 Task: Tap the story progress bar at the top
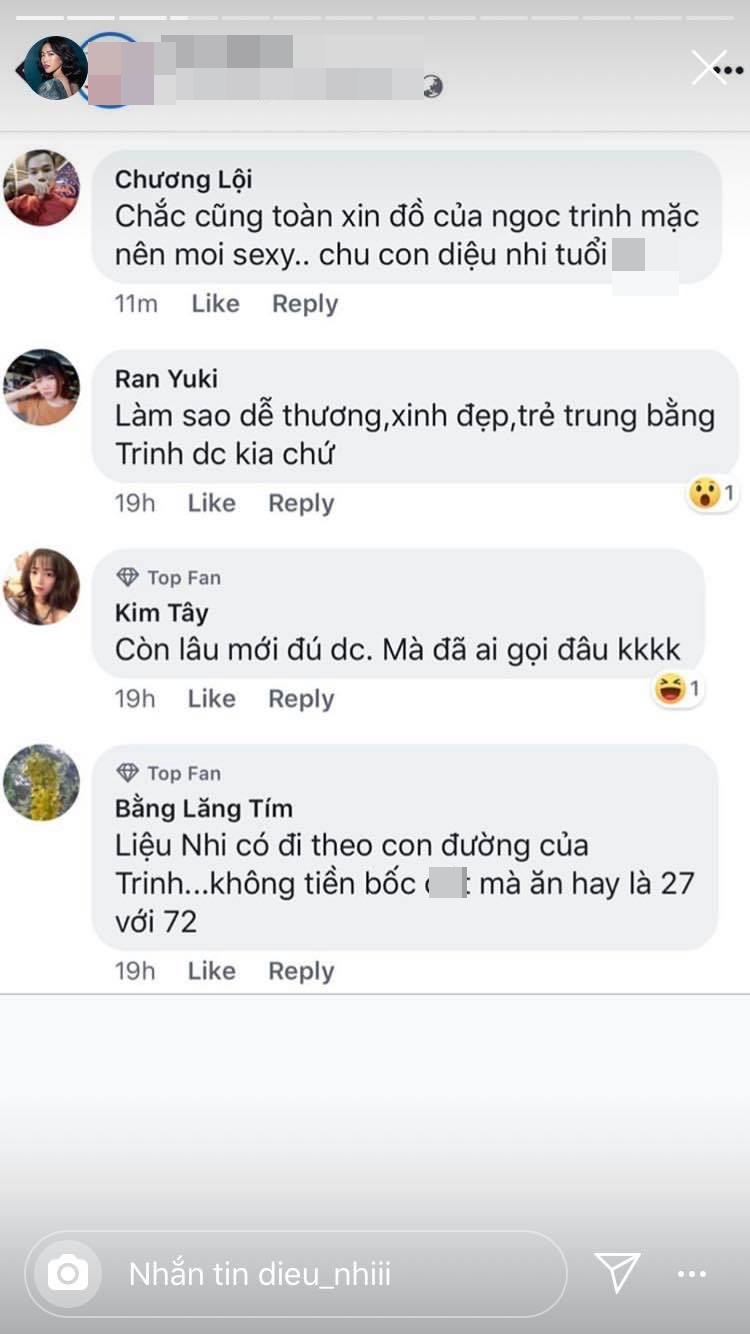pos(375,18)
